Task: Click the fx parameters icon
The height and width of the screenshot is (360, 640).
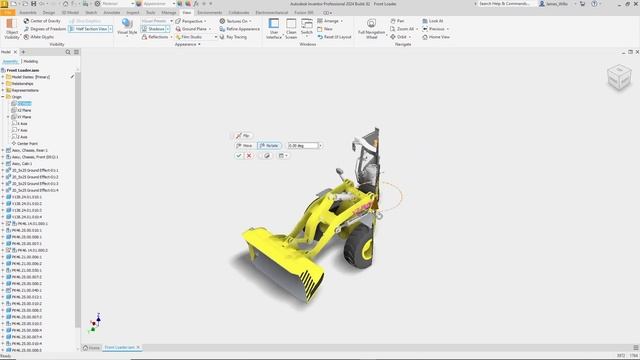Action: [x=196, y=4]
